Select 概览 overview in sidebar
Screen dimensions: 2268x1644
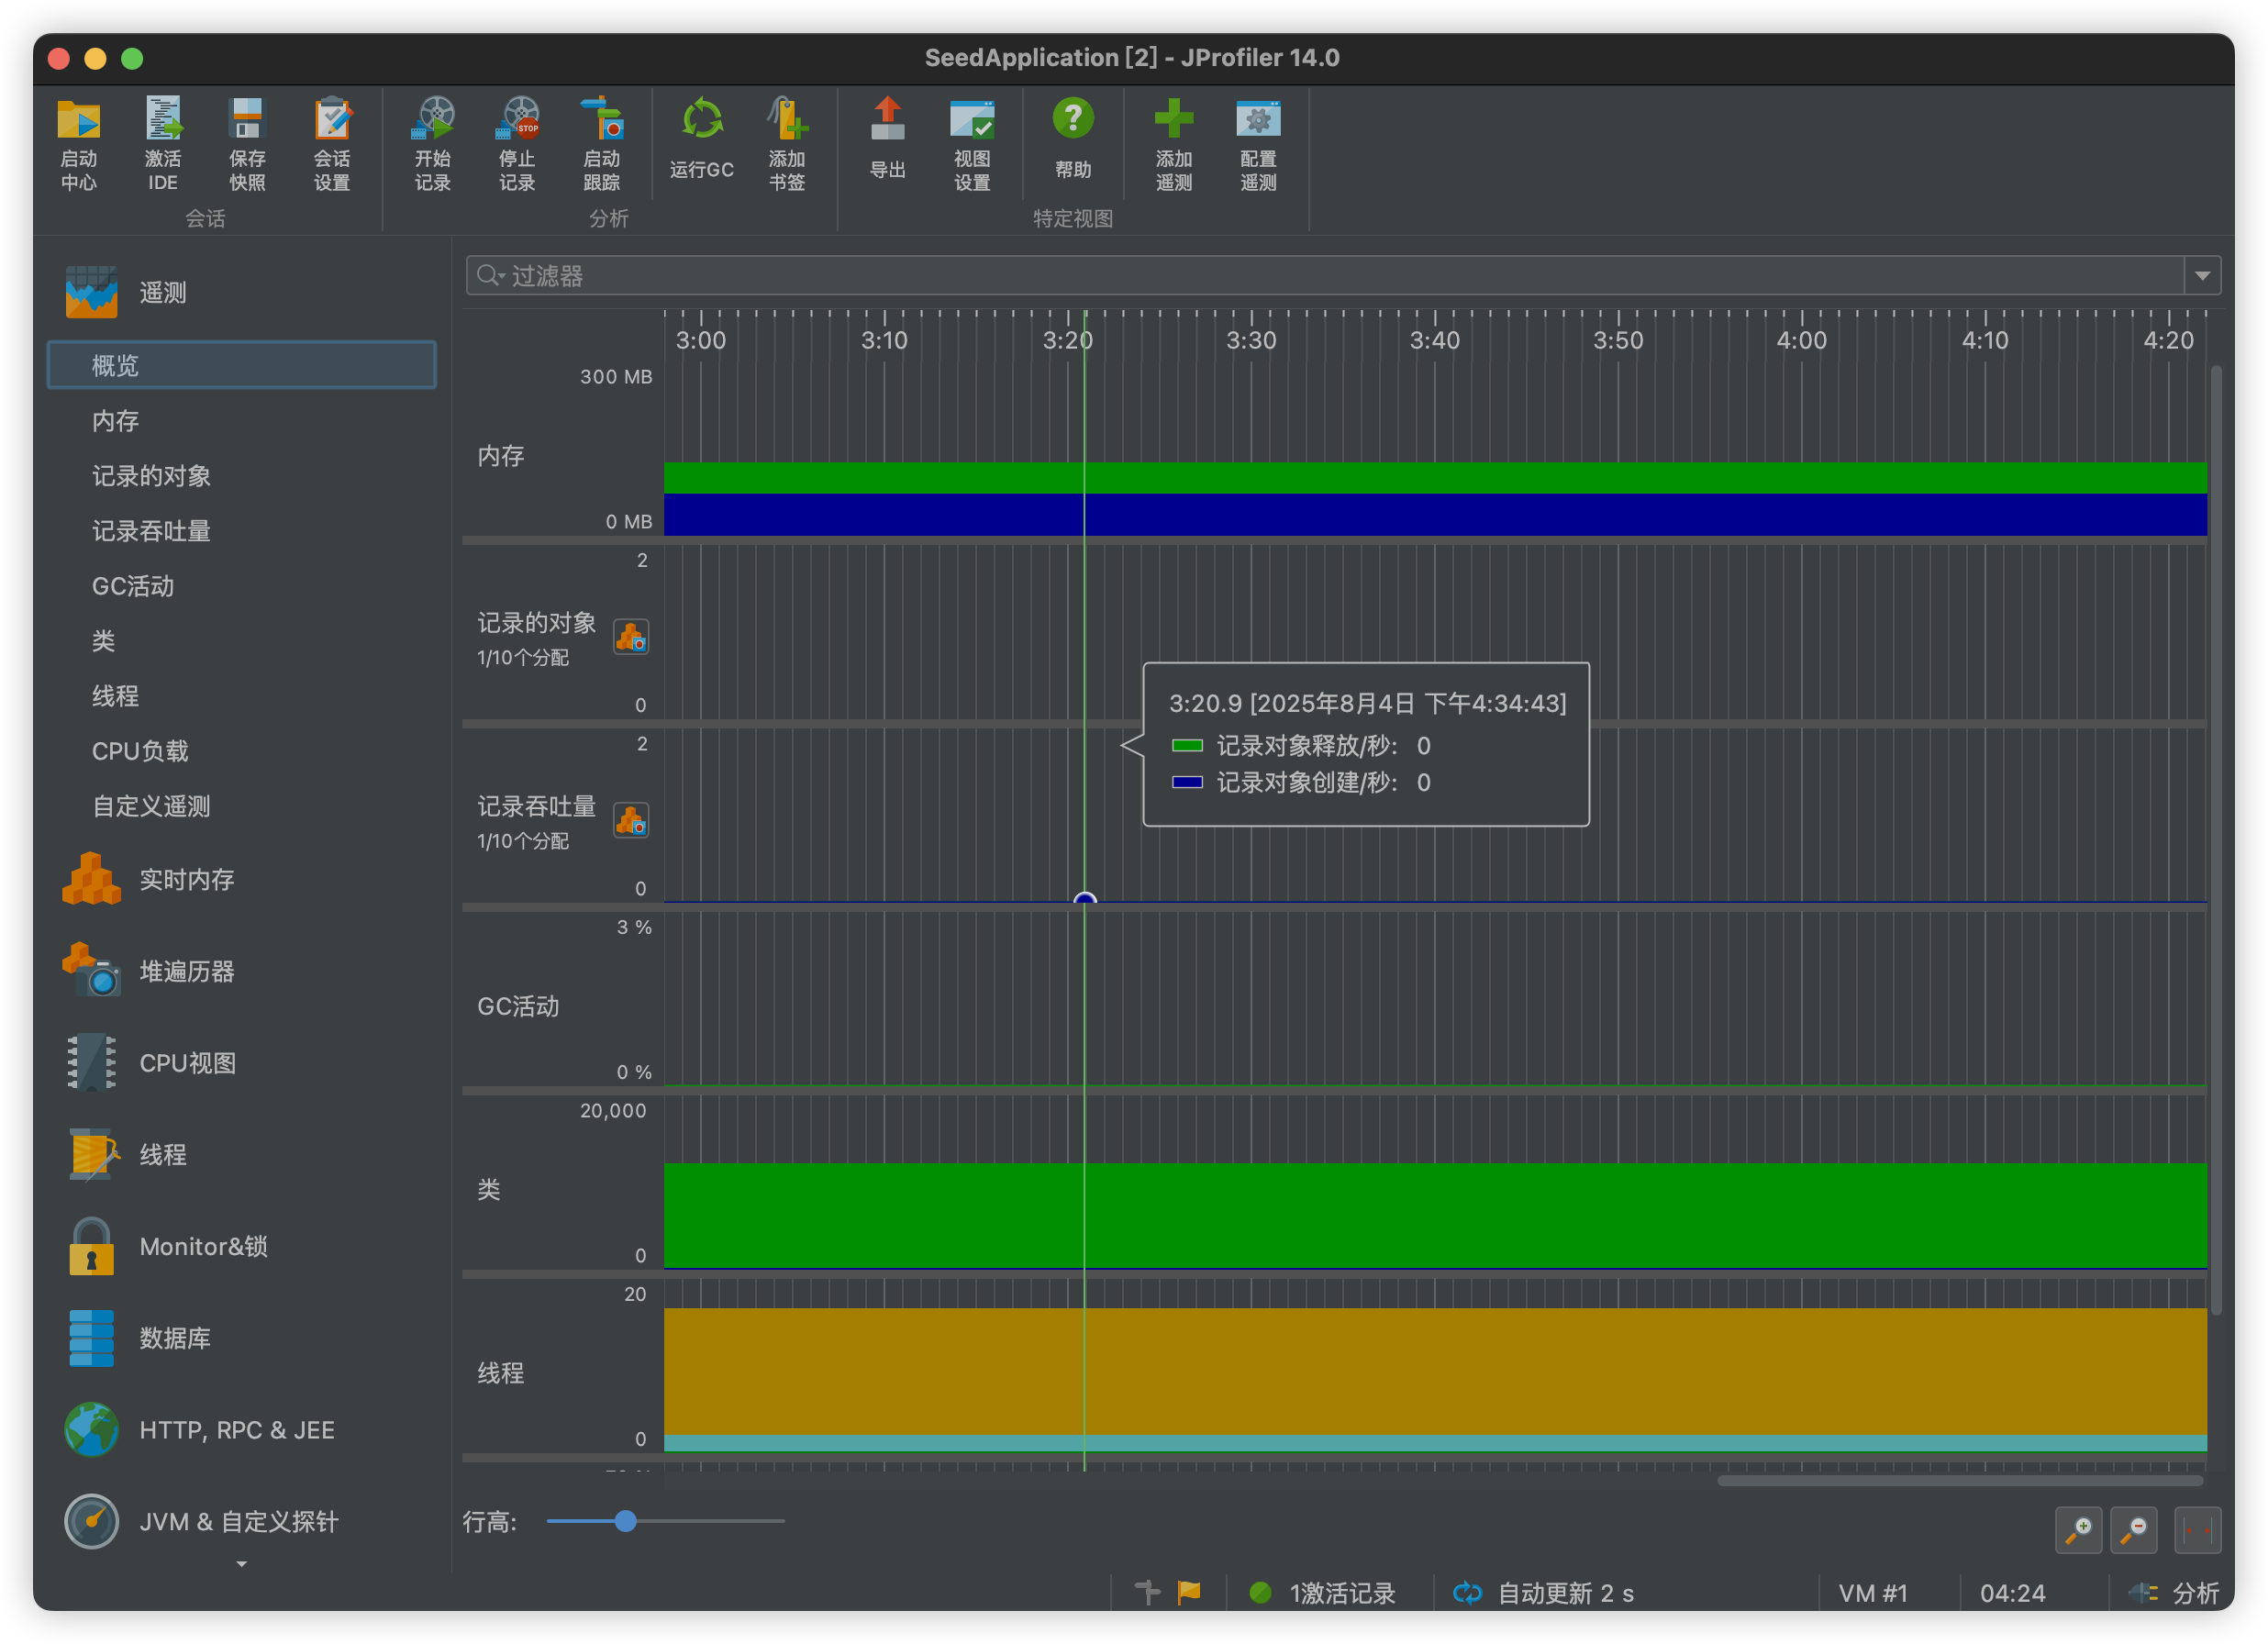(x=241, y=365)
